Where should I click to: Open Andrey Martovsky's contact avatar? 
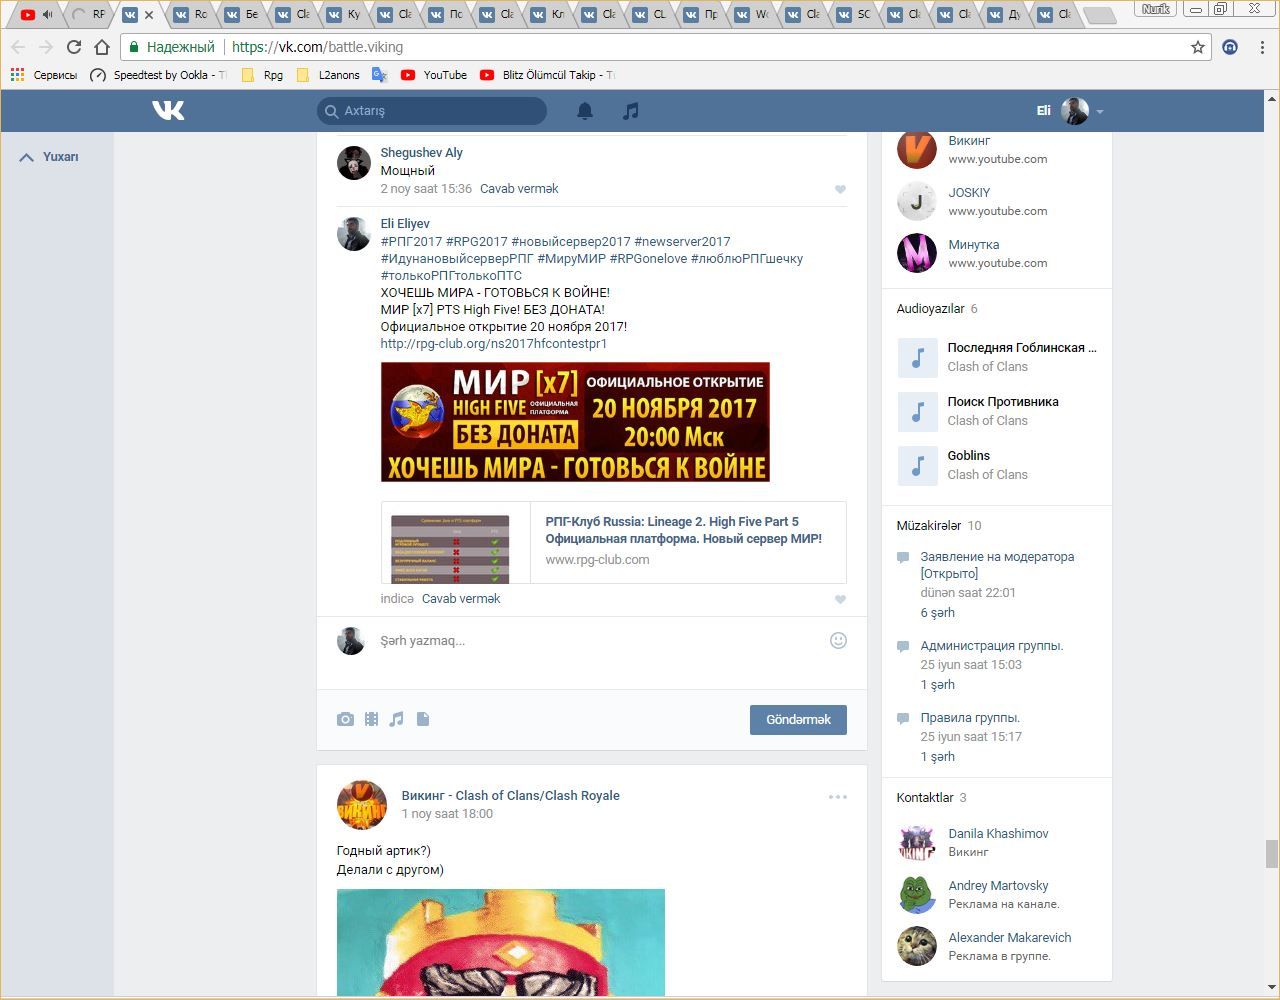coord(916,895)
